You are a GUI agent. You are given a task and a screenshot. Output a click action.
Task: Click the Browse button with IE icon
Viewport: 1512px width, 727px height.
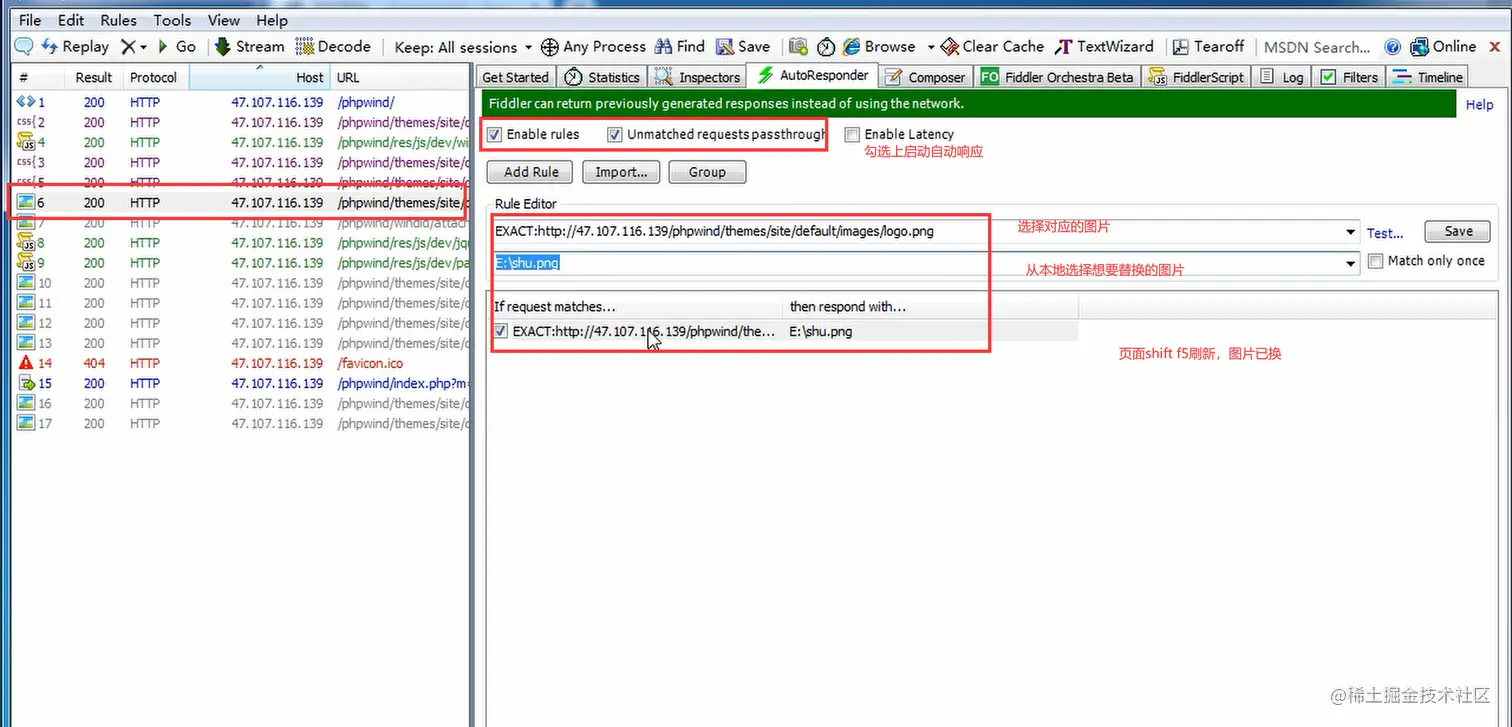[879, 47]
